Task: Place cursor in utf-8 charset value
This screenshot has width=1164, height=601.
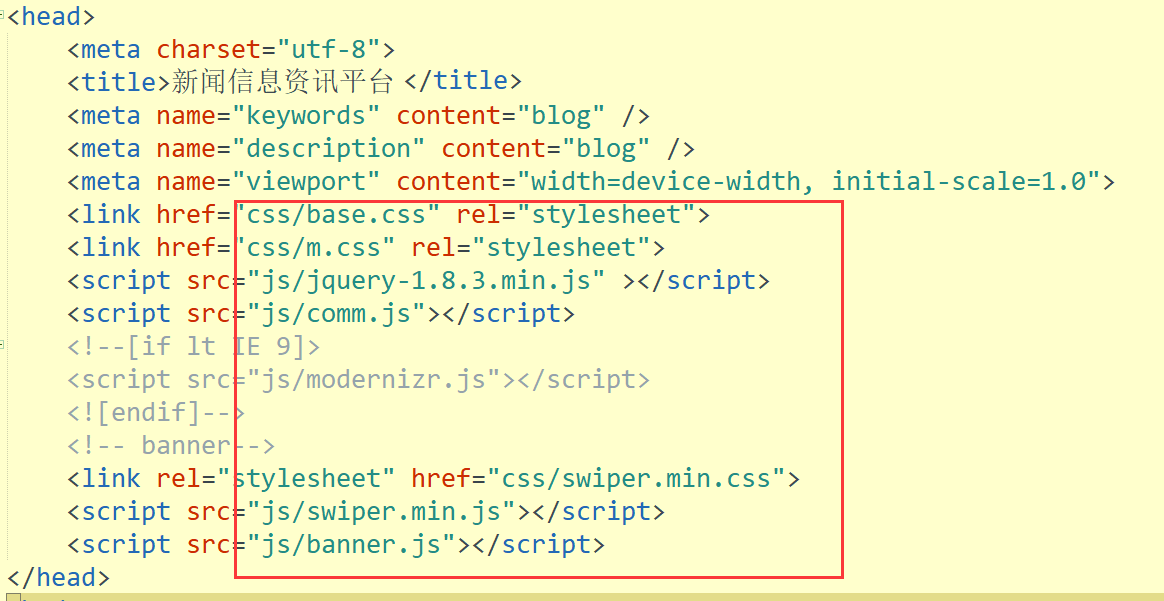Action: click(x=328, y=50)
